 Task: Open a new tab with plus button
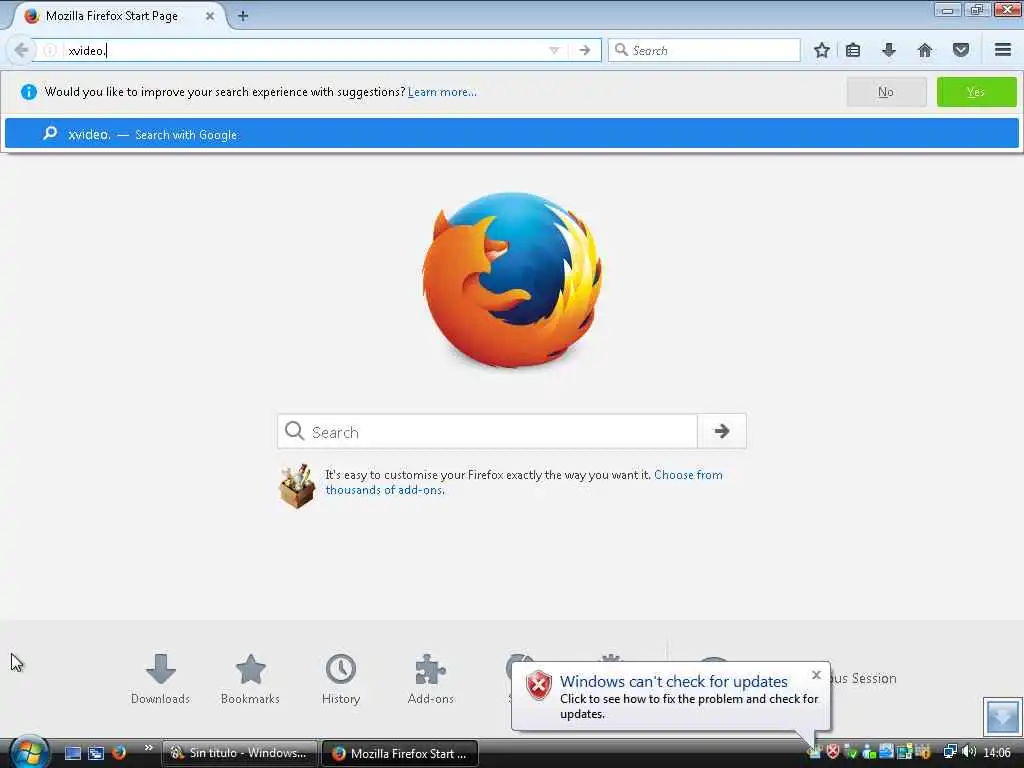point(242,16)
